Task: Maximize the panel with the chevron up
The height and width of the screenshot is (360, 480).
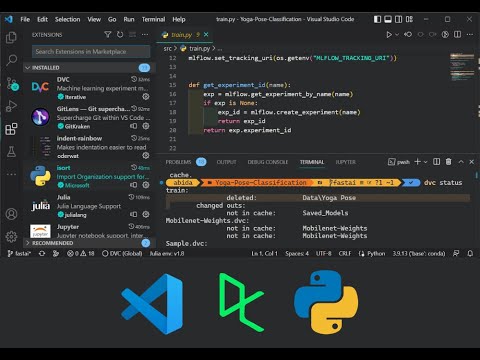Action: click(461, 162)
